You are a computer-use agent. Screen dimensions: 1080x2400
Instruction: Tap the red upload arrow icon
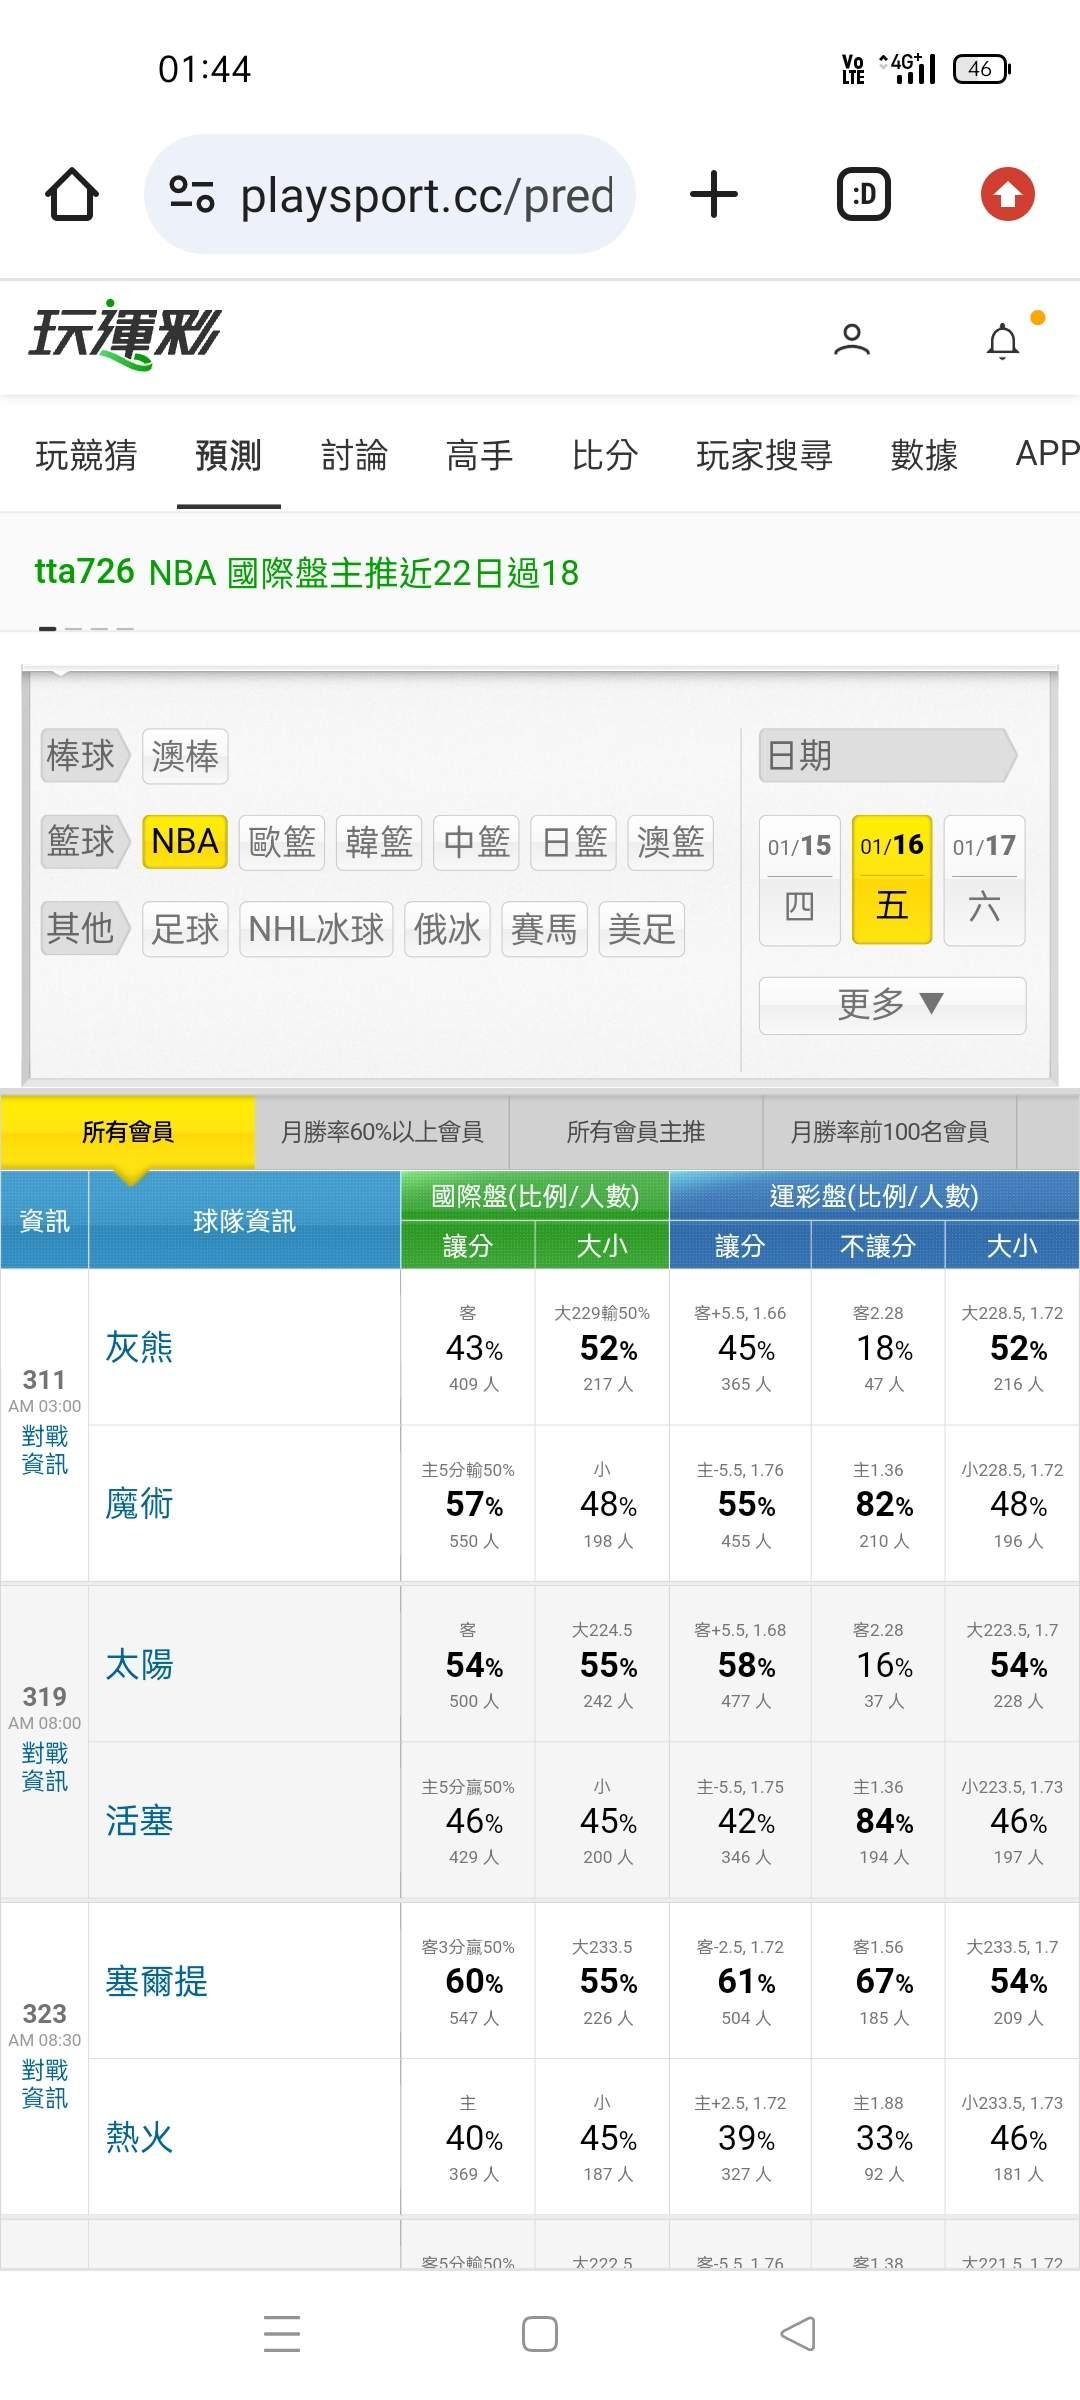[1007, 194]
